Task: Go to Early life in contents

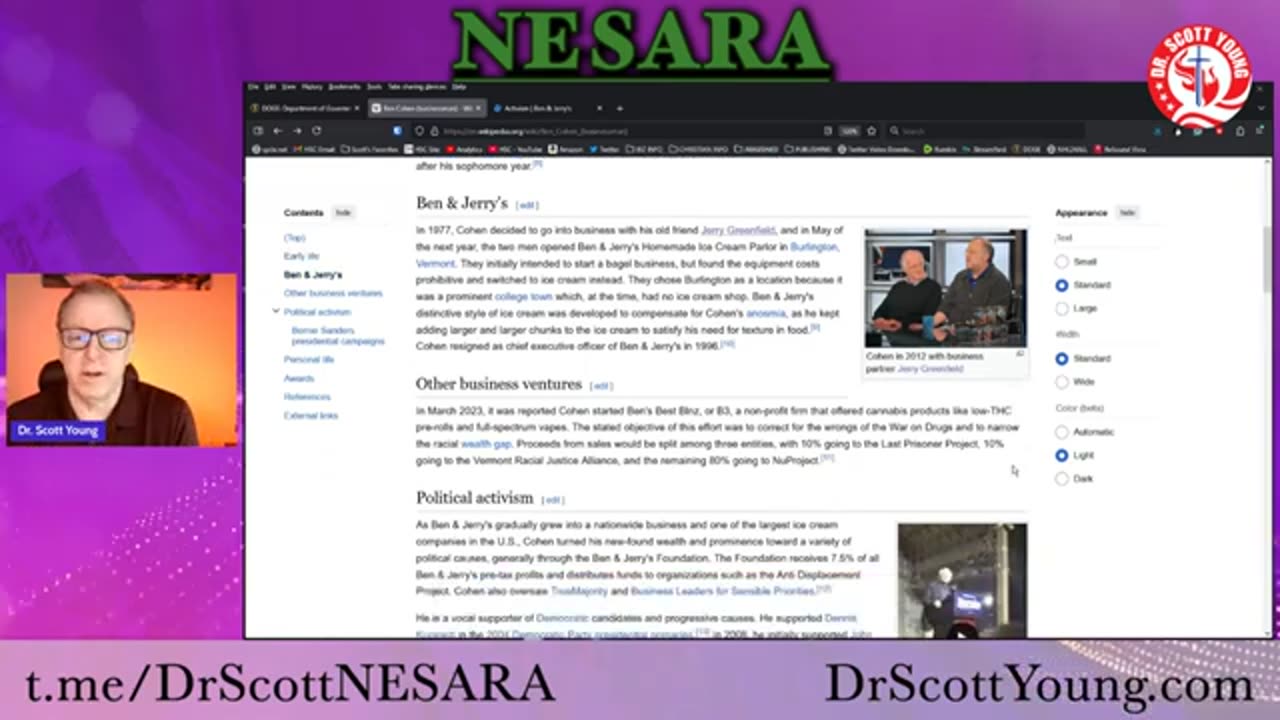Action: 301,256
